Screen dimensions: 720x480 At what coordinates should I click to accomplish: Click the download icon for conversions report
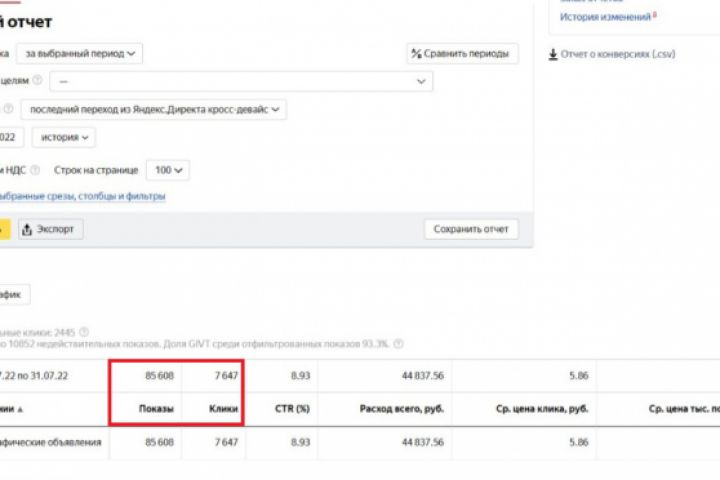(x=553, y=54)
